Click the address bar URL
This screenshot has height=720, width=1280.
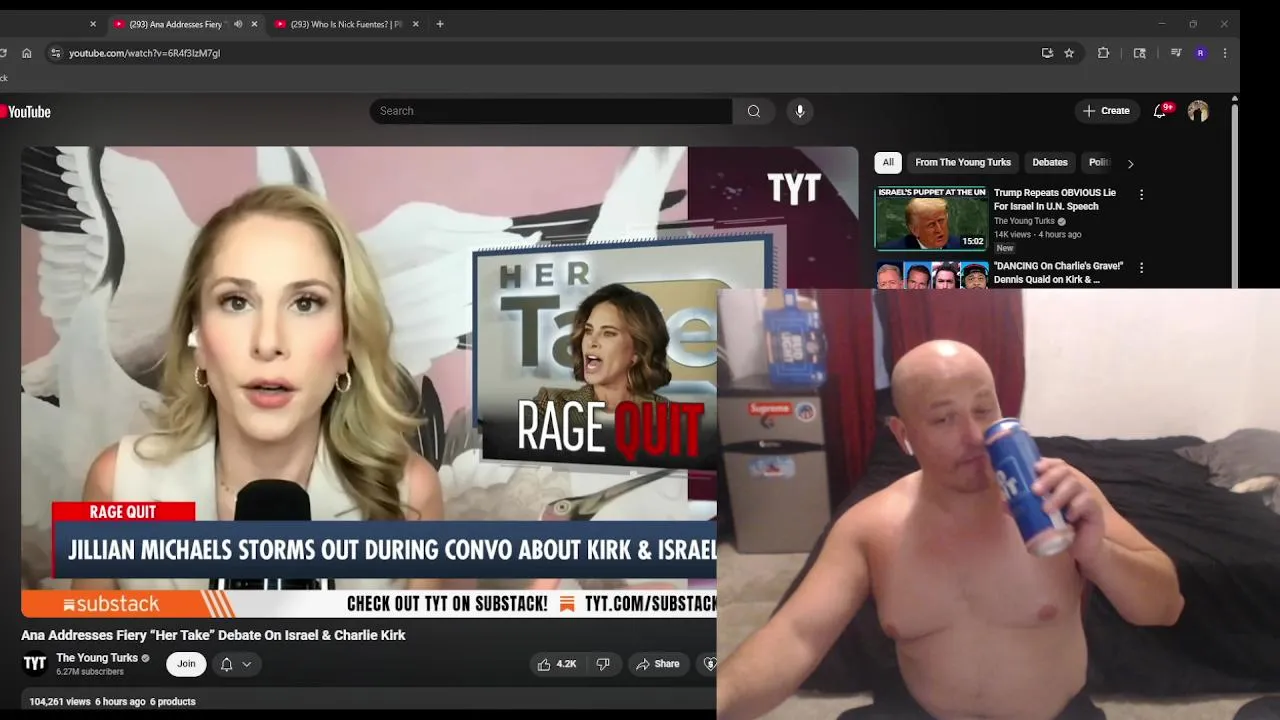point(145,53)
